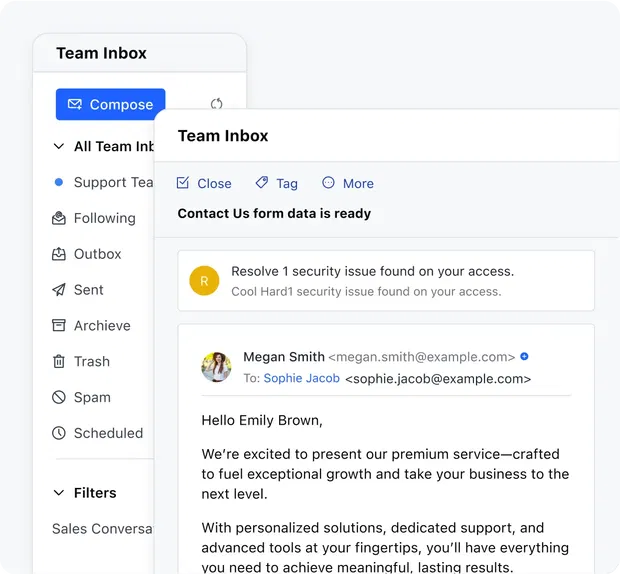Click the blue dot beside Support Team
The height and width of the screenshot is (574, 620).
coord(59,182)
